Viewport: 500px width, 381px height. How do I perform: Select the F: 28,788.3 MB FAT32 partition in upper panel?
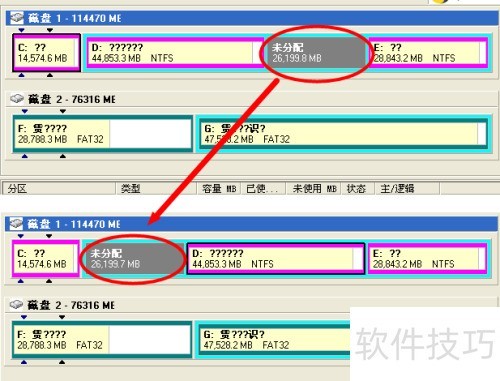[x=103, y=134]
